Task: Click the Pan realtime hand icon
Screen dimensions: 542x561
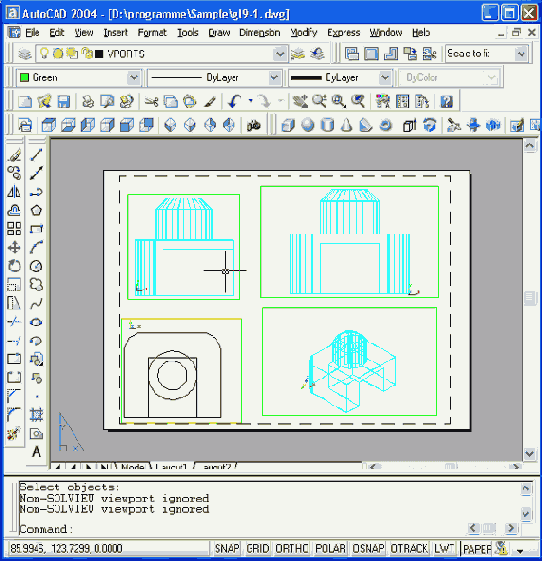Action: (300, 102)
